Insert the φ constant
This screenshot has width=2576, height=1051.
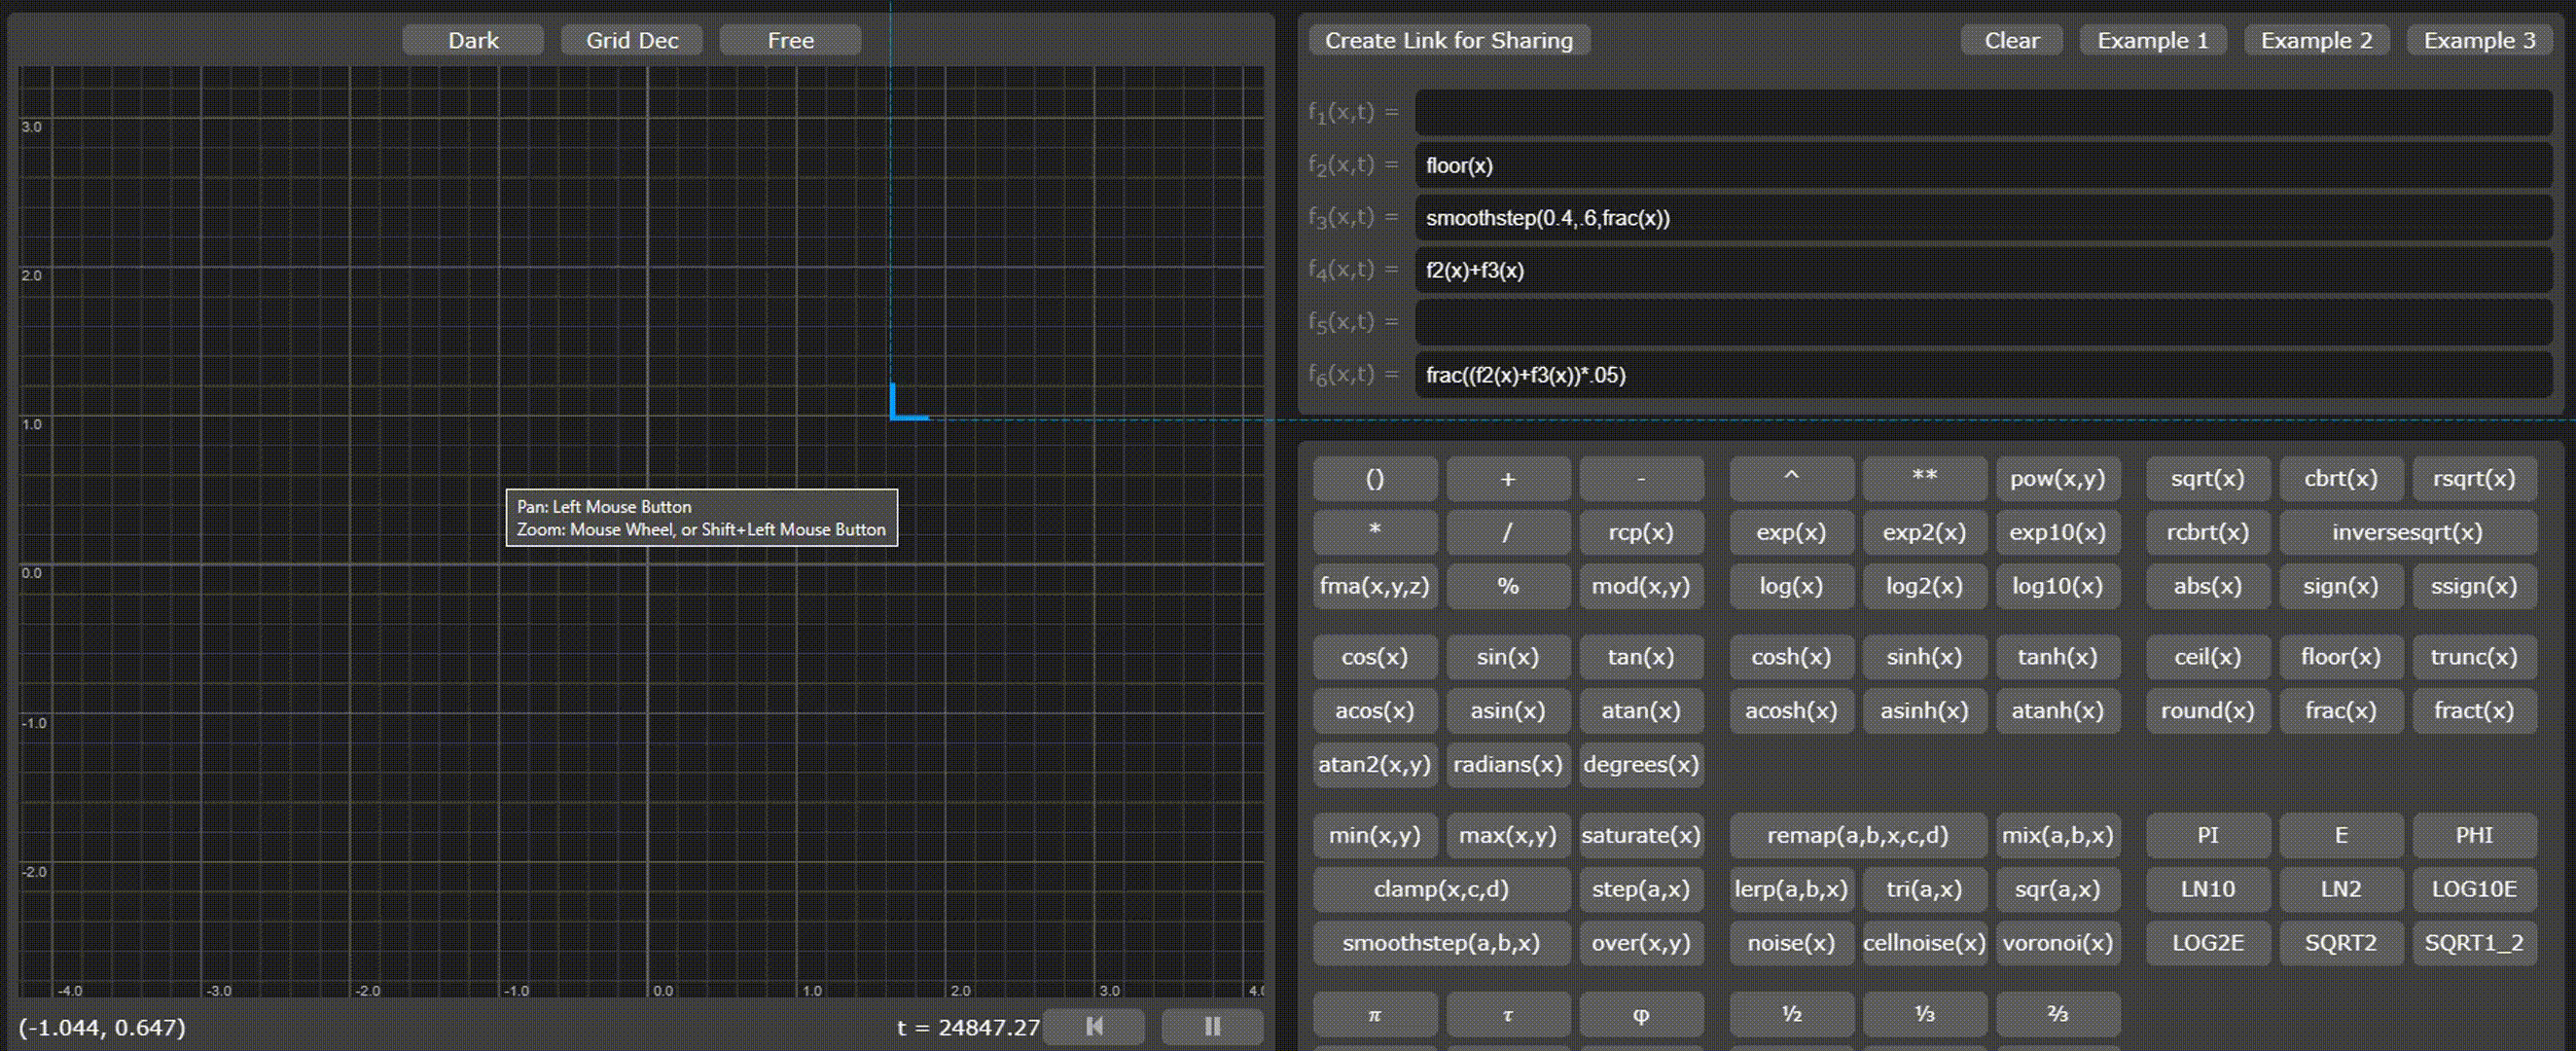click(x=1641, y=1015)
